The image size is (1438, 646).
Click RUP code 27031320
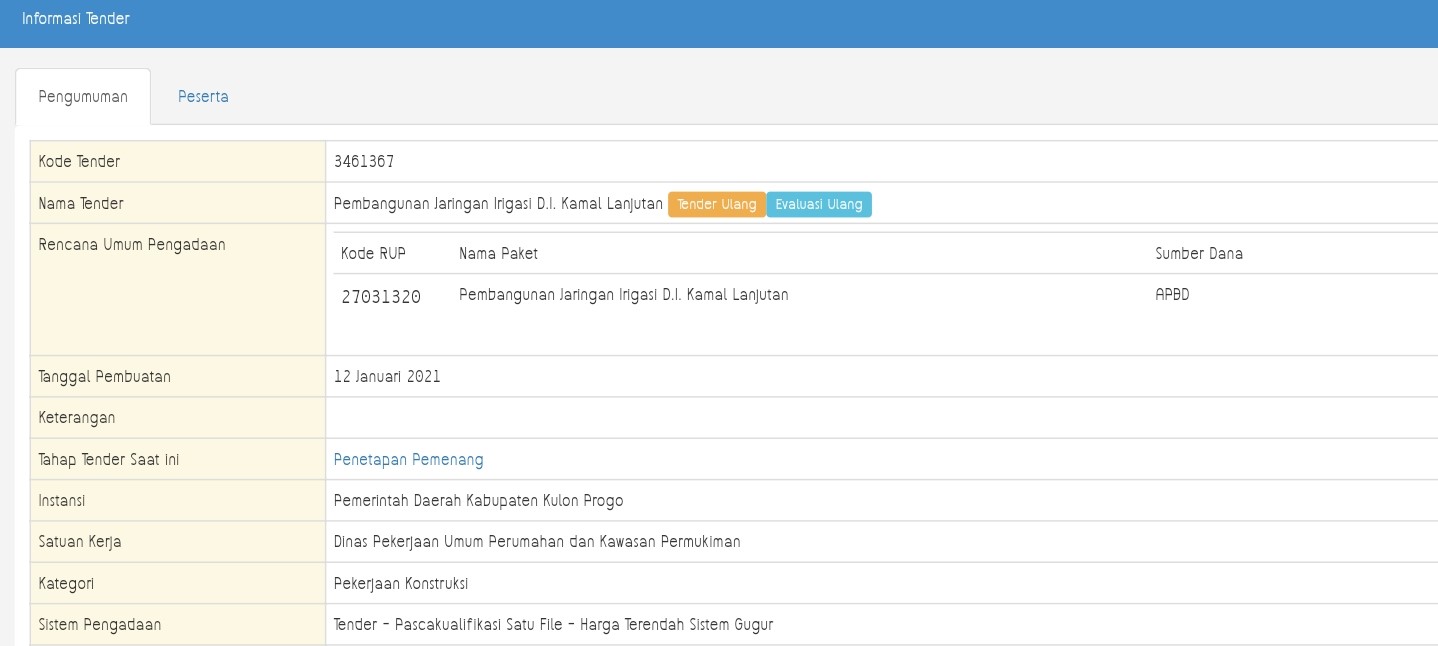[381, 296]
